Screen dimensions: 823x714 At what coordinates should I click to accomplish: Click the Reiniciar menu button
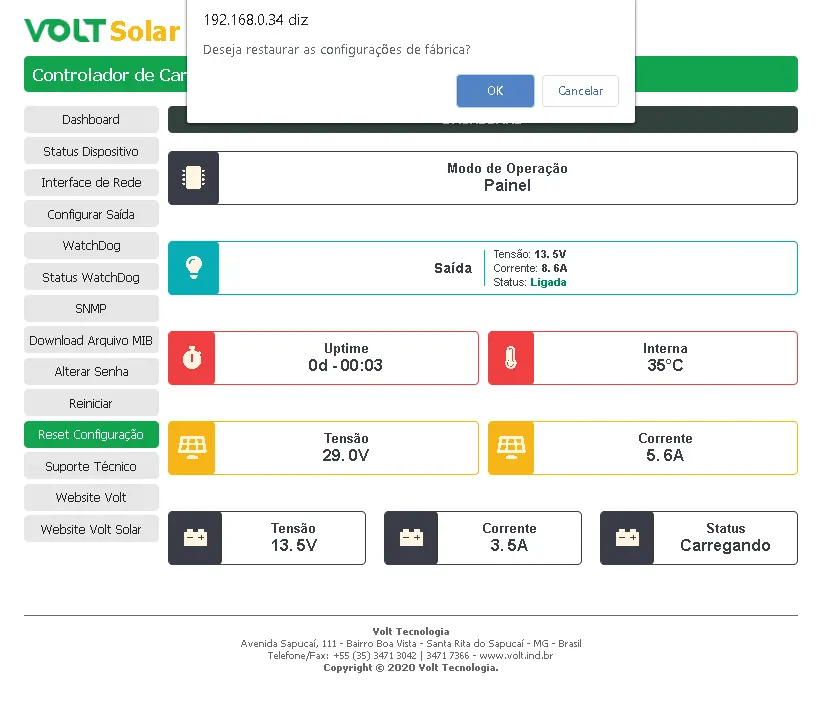click(91, 403)
